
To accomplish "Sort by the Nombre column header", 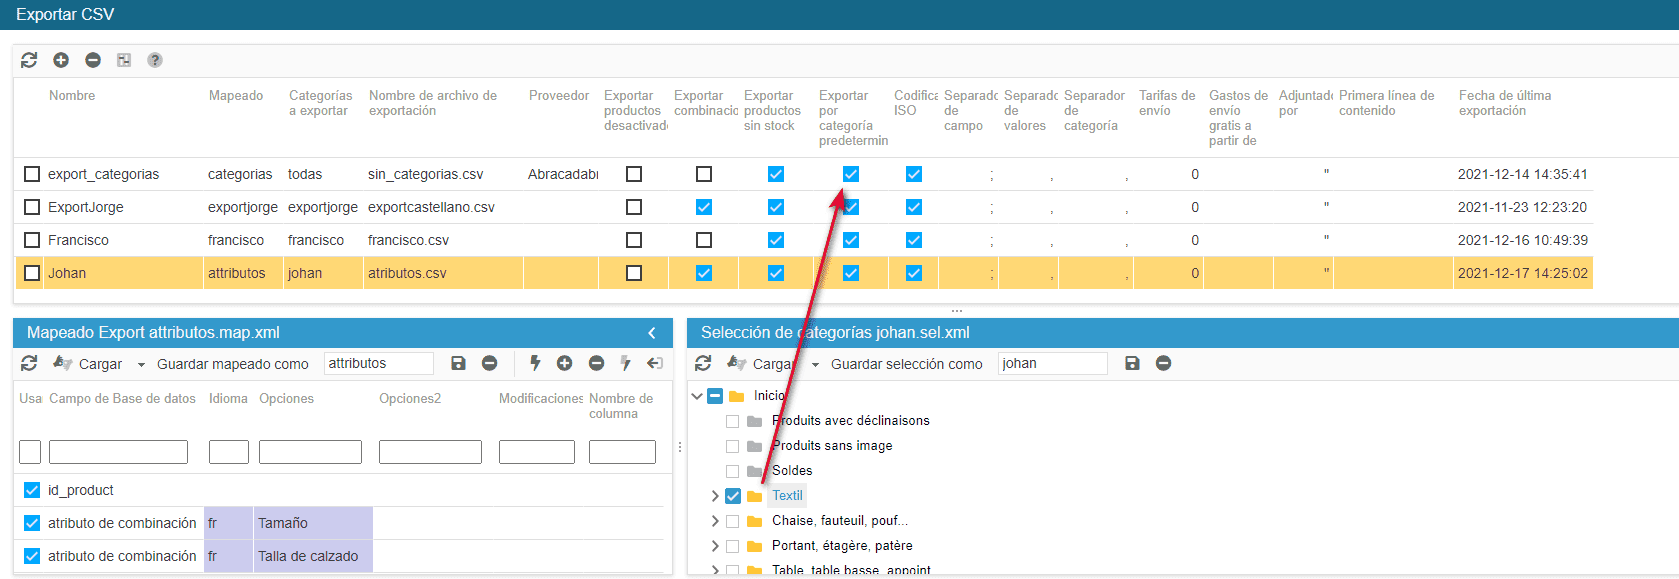I will pos(72,96).
